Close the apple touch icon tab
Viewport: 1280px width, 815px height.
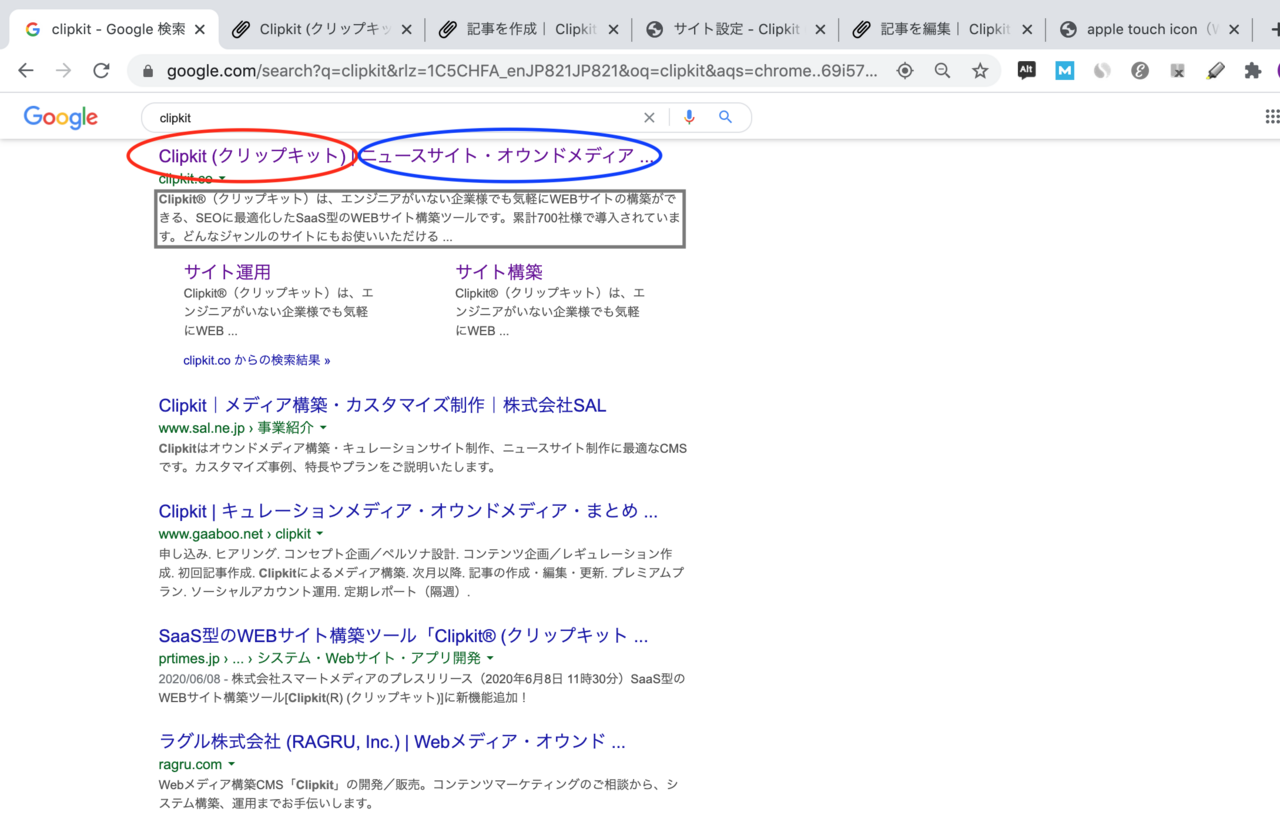pos(1234,29)
